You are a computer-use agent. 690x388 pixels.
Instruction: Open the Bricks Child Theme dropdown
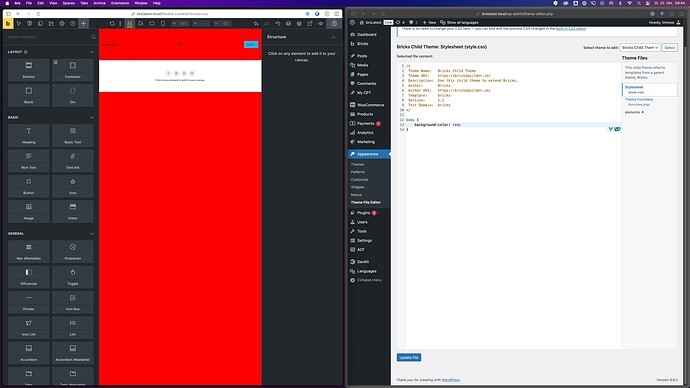pos(640,48)
